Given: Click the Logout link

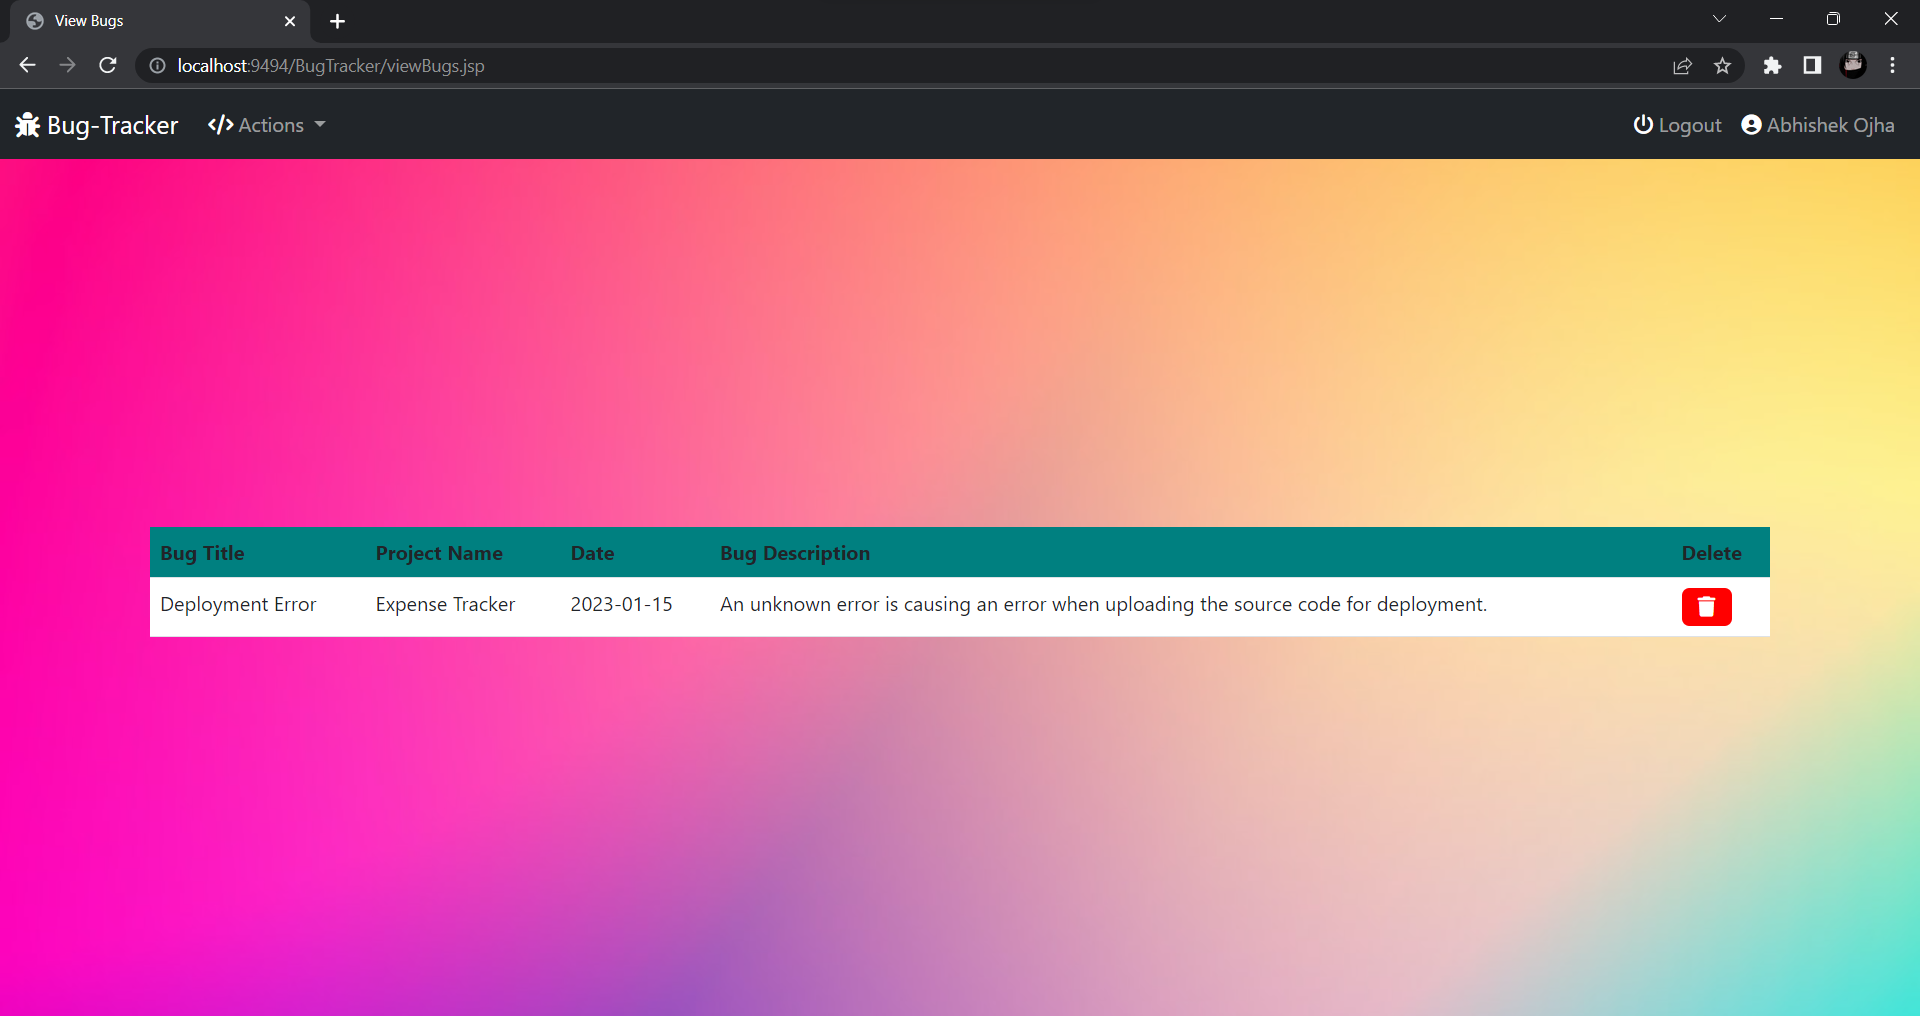Looking at the screenshot, I should 1689,125.
